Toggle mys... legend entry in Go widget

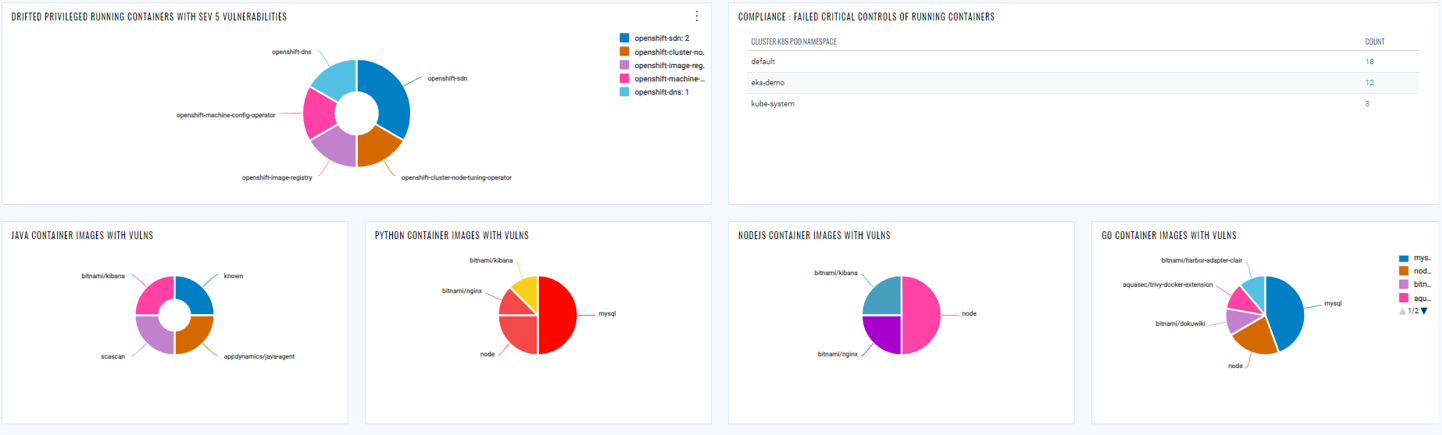click(x=1415, y=258)
